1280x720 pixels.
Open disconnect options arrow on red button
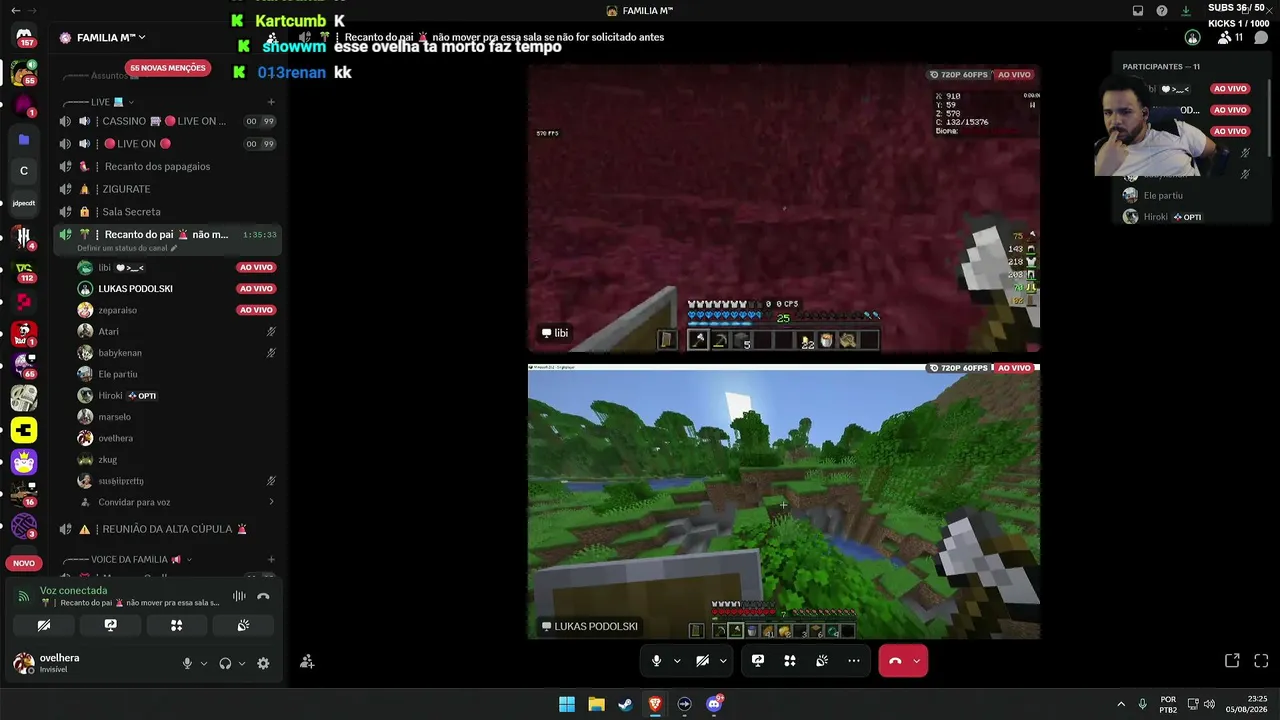tap(917, 660)
